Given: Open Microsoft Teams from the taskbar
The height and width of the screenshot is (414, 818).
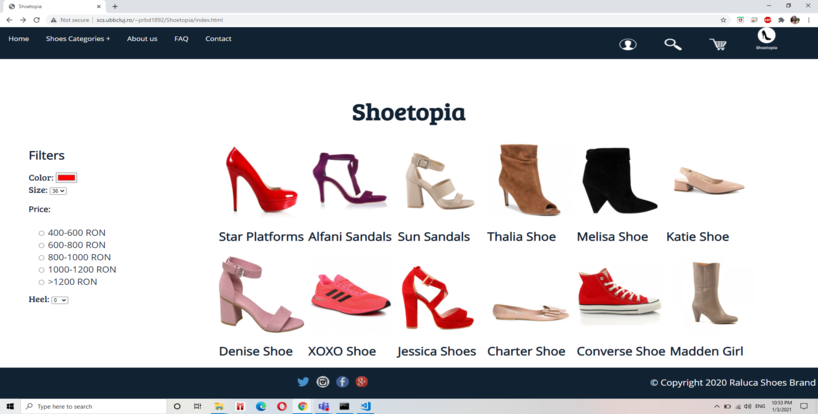Looking at the screenshot, I should tap(323, 406).
